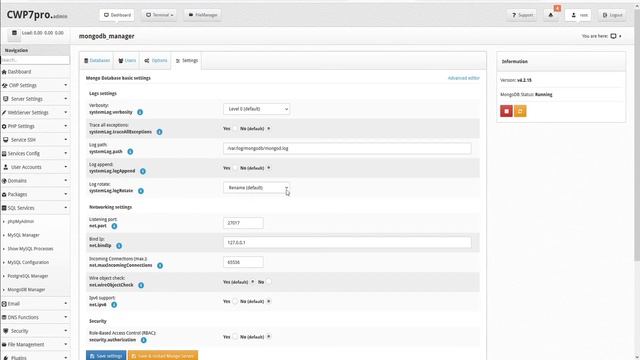Click the root user button
The image size is (640, 360).
coord(579,15)
